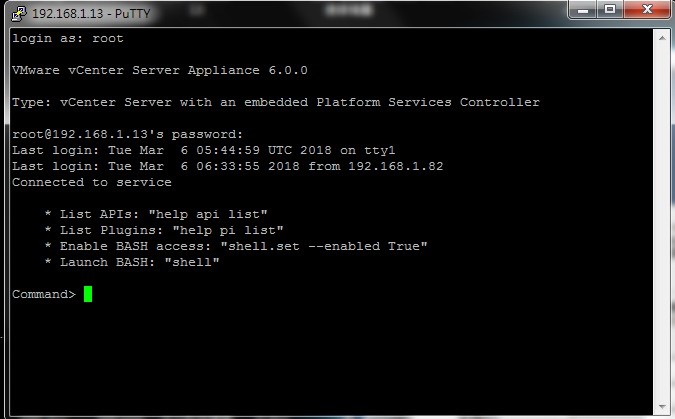The image size is (675, 419).
Task: Click the Command> prompt text
Action: point(44,295)
